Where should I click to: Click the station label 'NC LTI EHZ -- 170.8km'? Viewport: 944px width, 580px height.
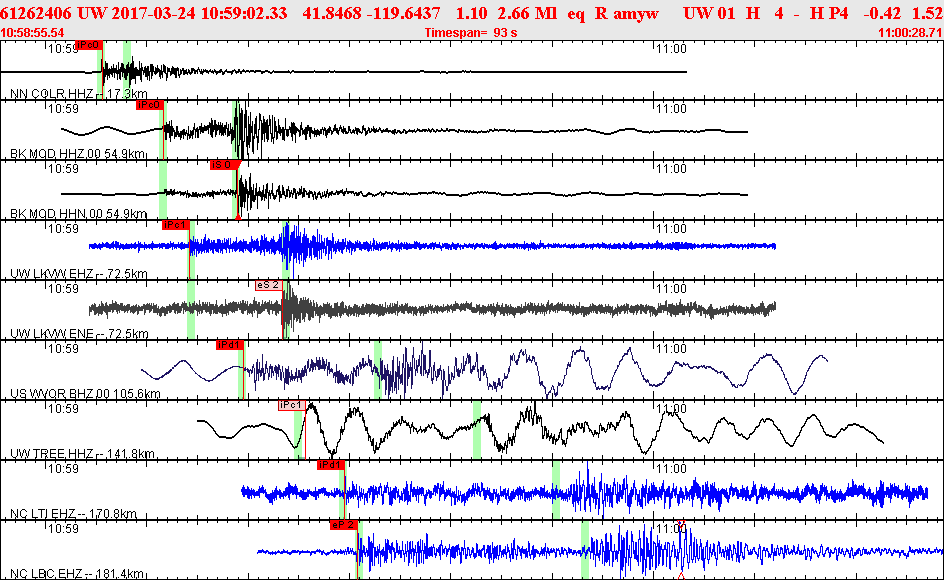[x=73, y=514]
